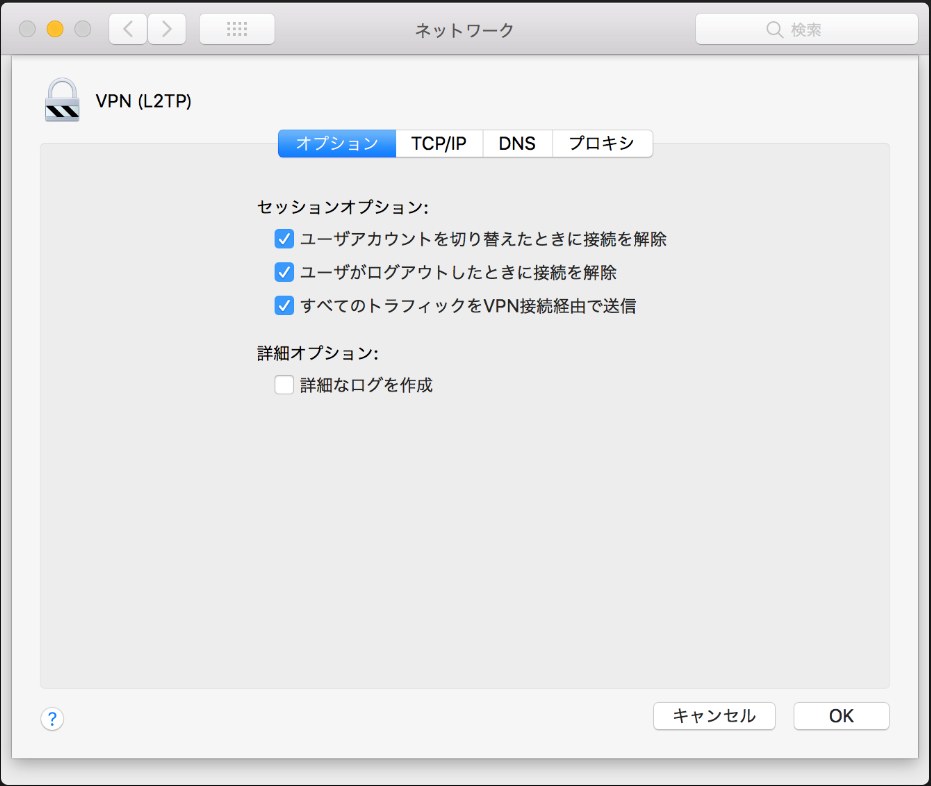The image size is (931, 786).
Task: Switch to the TCP/IP tab
Action: tap(439, 143)
